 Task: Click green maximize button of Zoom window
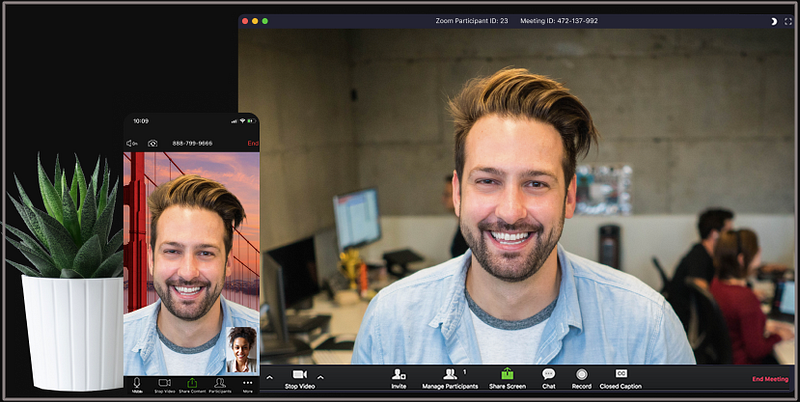coord(265,21)
